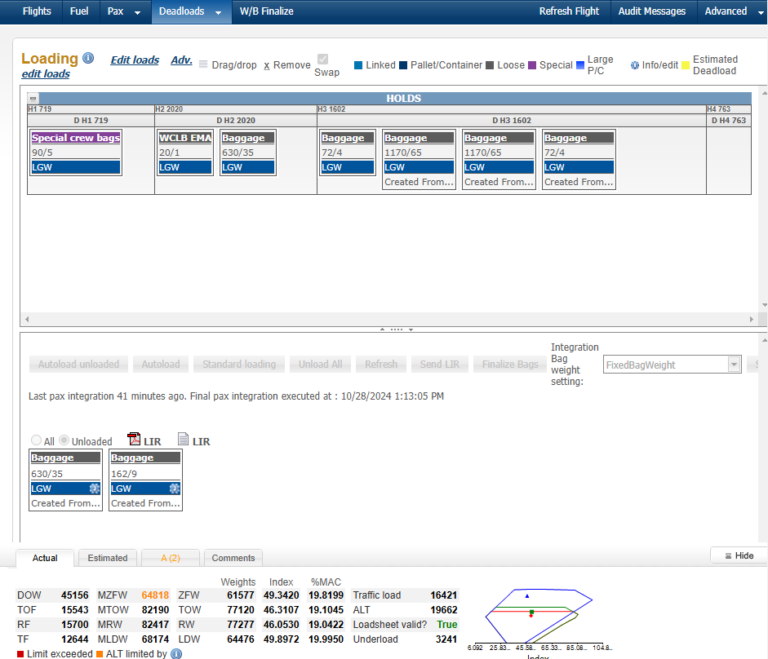Select the Baggage 630/35 load in H2

[248, 152]
